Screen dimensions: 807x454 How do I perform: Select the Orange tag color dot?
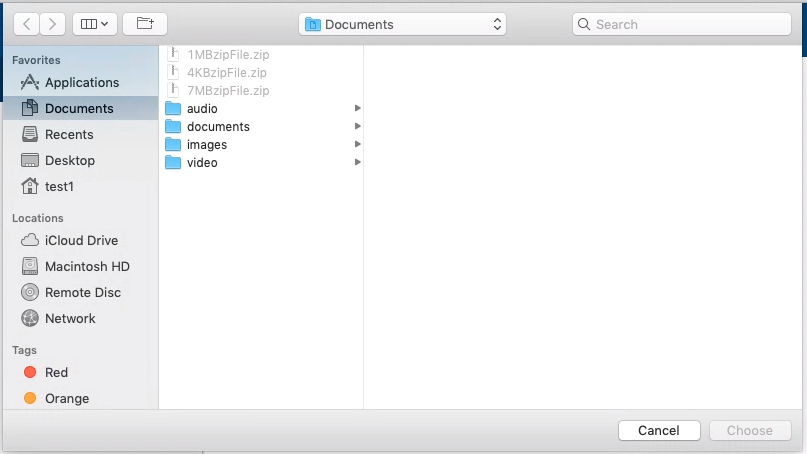tap(30, 398)
